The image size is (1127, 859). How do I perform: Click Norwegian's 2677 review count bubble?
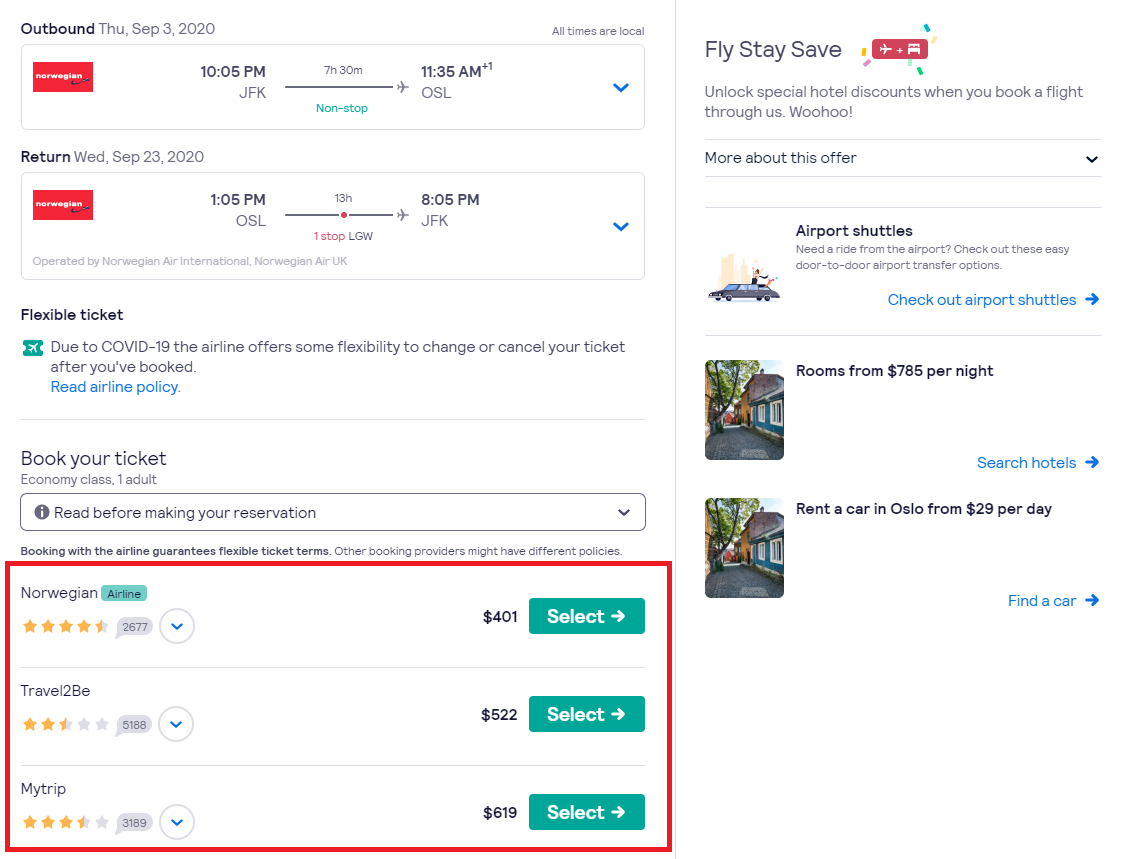coord(134,627)
